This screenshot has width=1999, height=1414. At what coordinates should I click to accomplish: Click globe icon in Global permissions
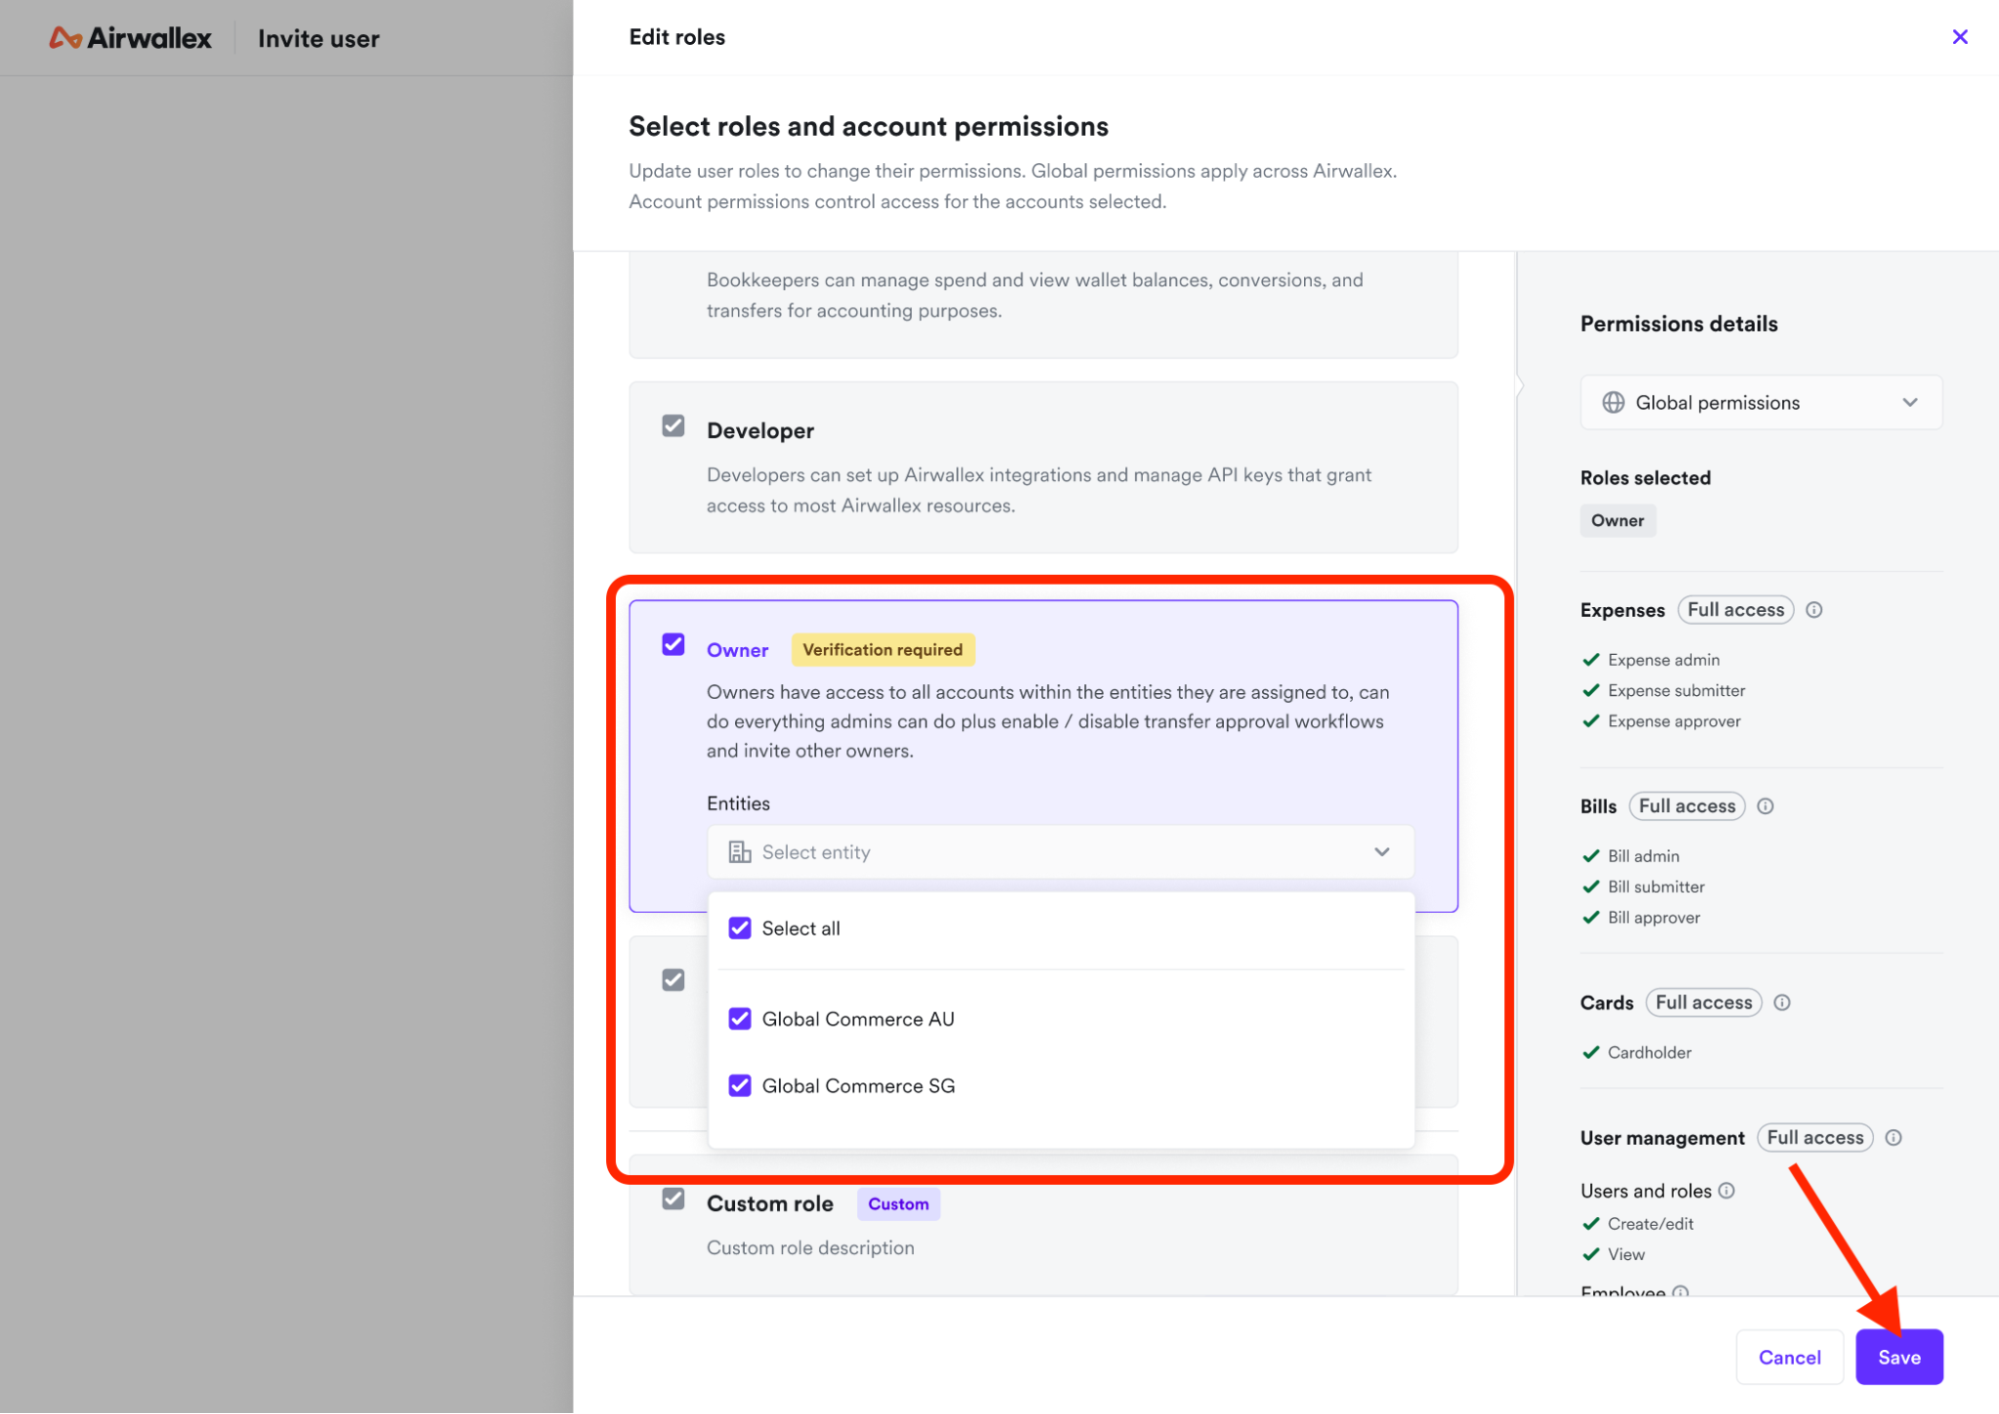point(1613,402)
